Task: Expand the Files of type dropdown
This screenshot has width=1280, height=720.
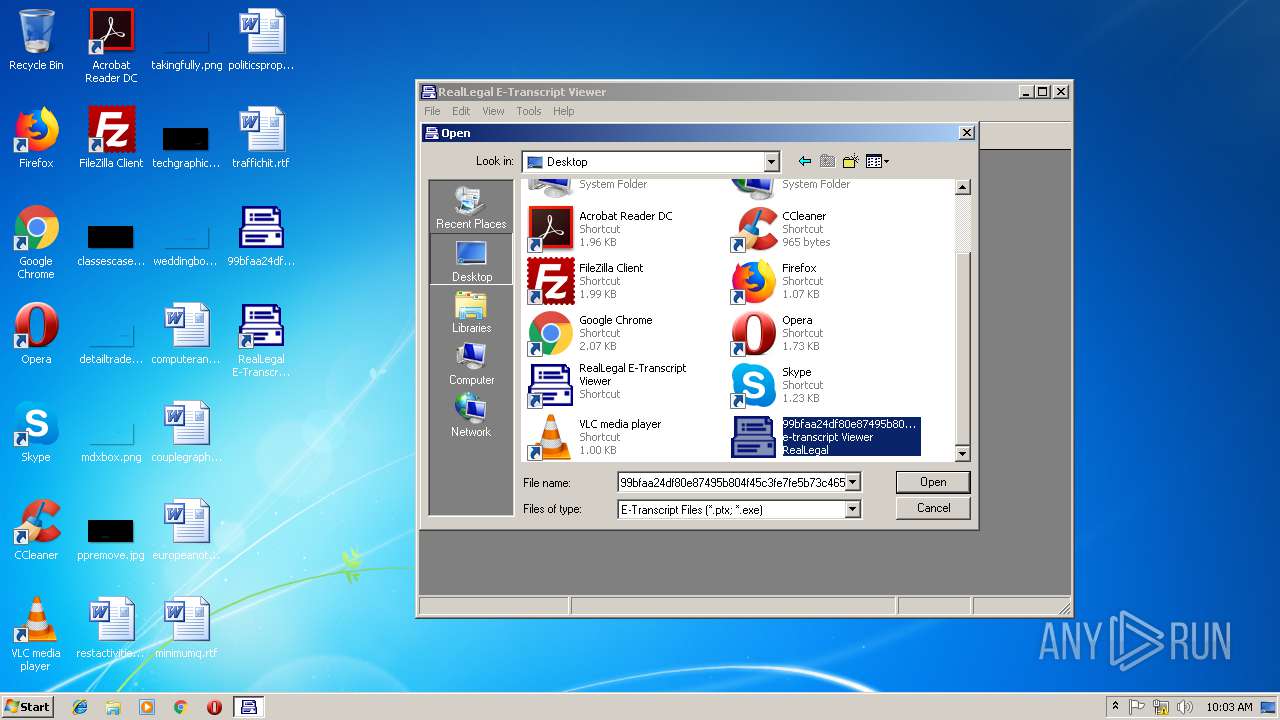Action: [x=852, y=509]
